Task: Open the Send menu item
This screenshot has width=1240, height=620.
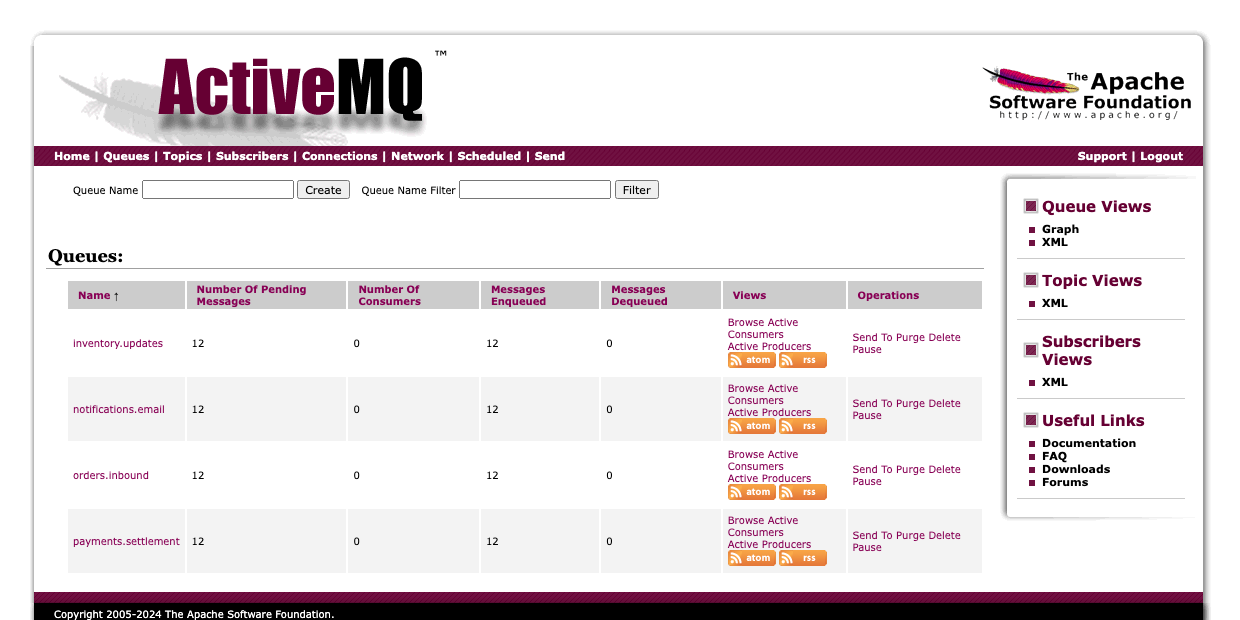Action: [550, 156]
